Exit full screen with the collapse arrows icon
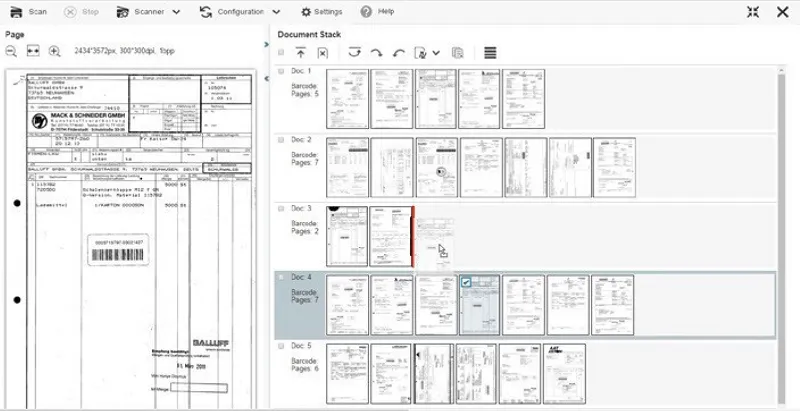800x411 pixels. pos(753,12)
